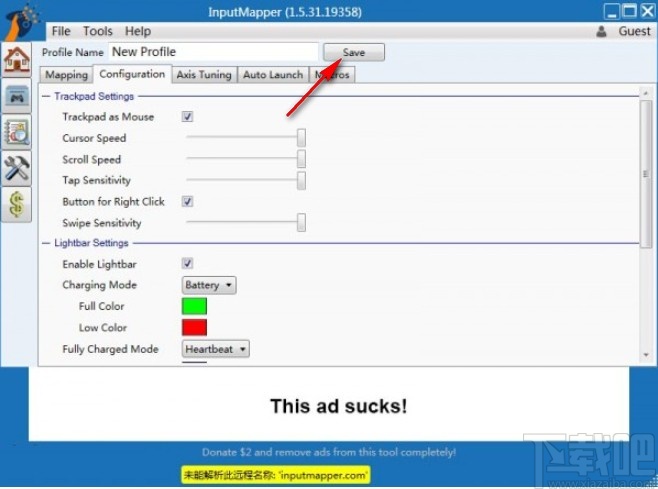Uncheck Trackpad as Mouse checkbox
This screenshot has width=658, height=489.
point(187,117)
